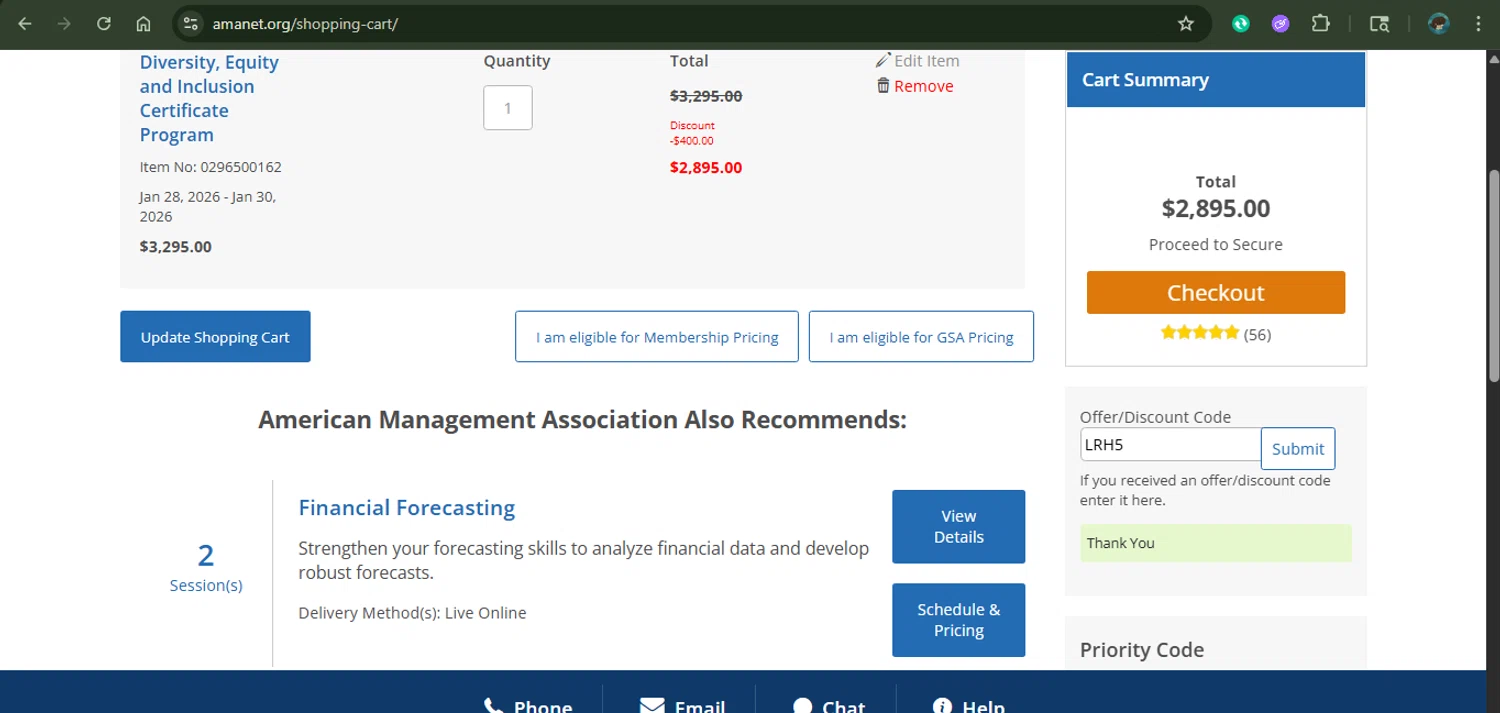Proceed with the orange Checkout button
Screen dimensions: 1500x713
[x=1216, y=292]
